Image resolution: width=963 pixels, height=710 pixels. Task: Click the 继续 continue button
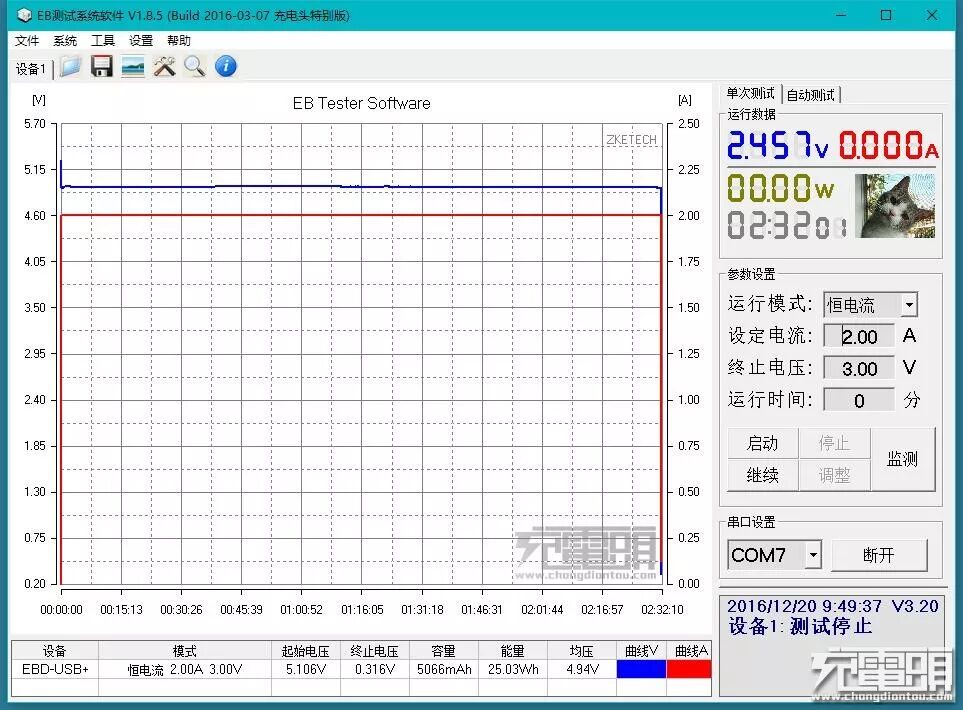[x=762, y=475]
